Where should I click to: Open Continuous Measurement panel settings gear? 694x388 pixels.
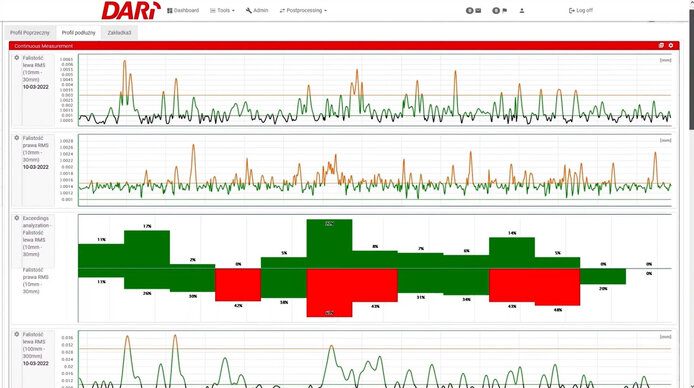pyautogui.click(x=671, y=46)
